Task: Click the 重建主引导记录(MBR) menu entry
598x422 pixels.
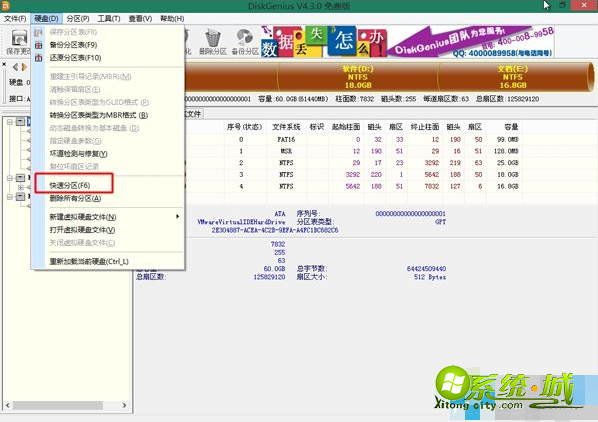Action: tap(108, 77)
